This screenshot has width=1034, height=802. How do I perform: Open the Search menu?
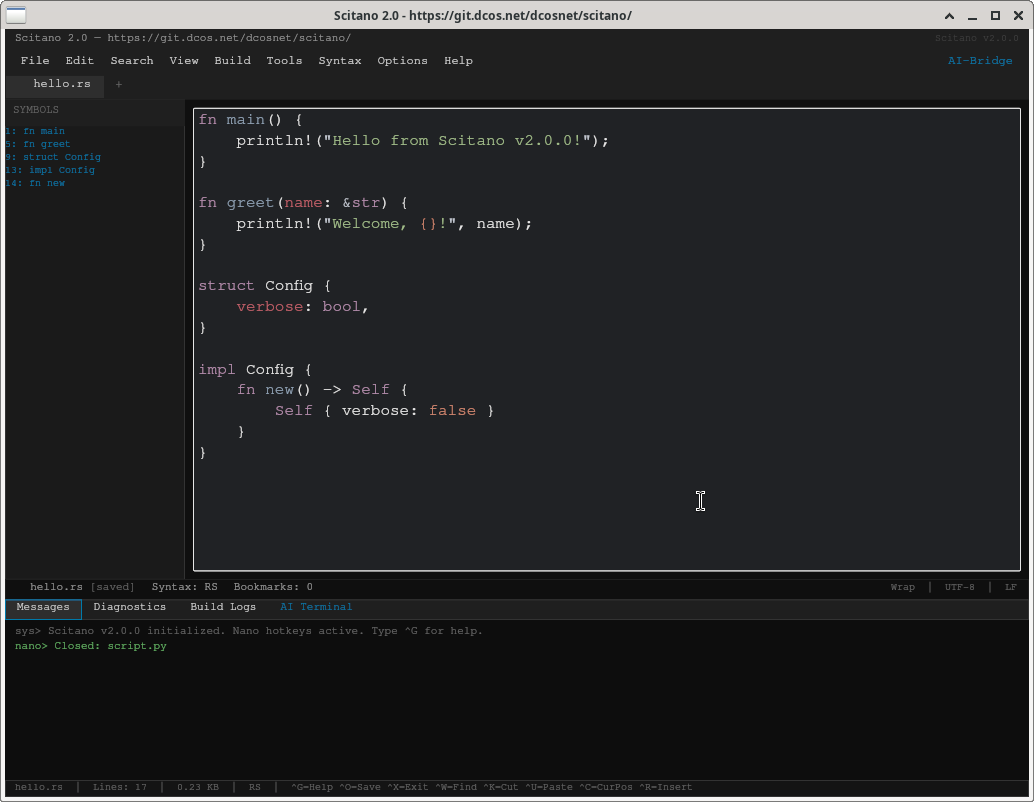tap(132, 61)
